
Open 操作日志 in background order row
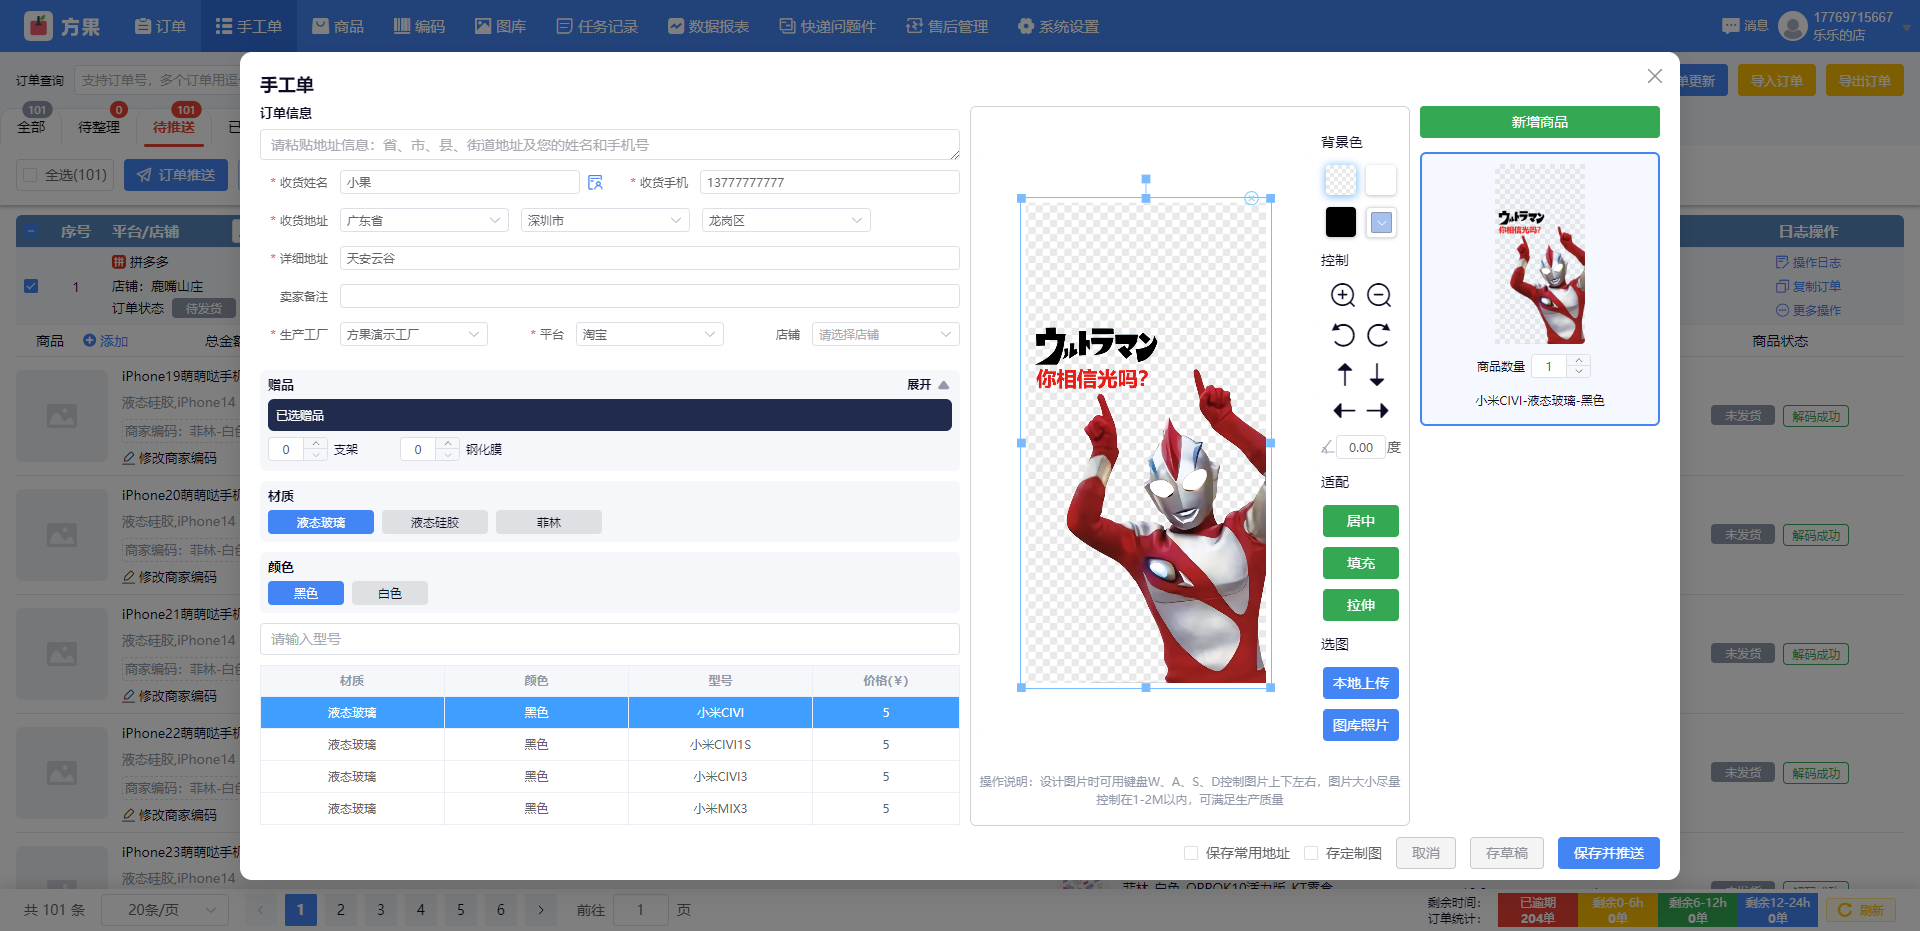[1808, 262]
